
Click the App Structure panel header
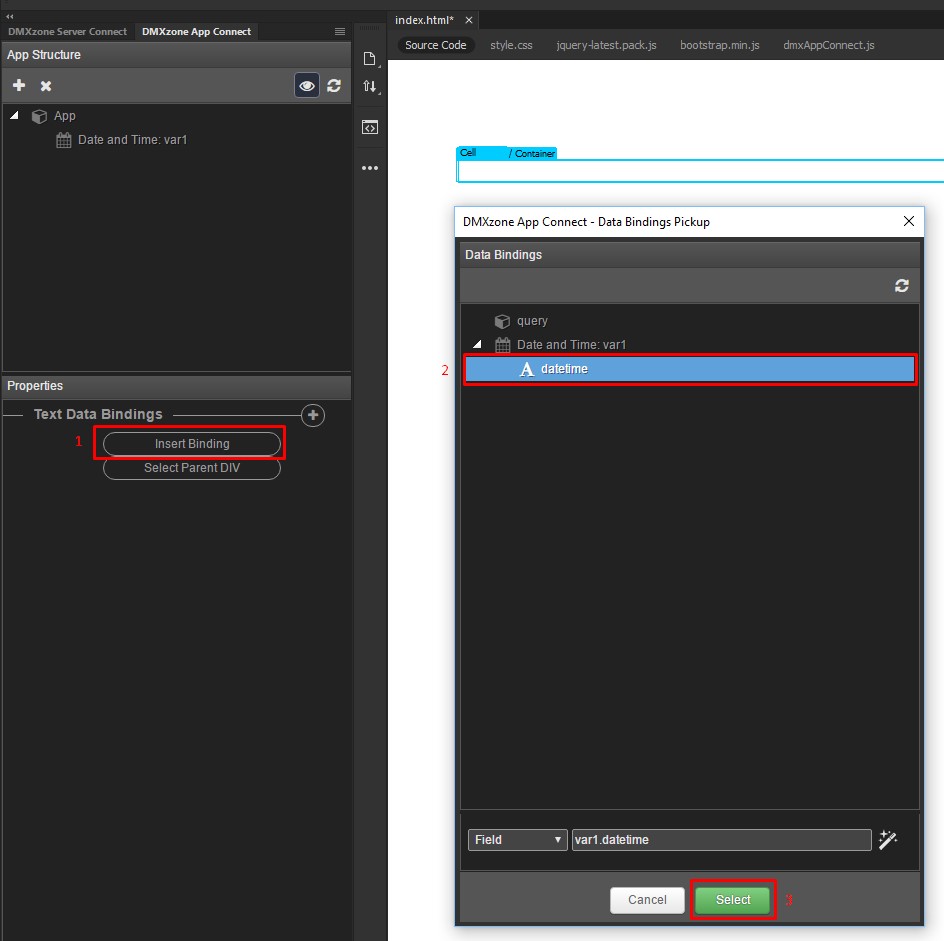176,55
